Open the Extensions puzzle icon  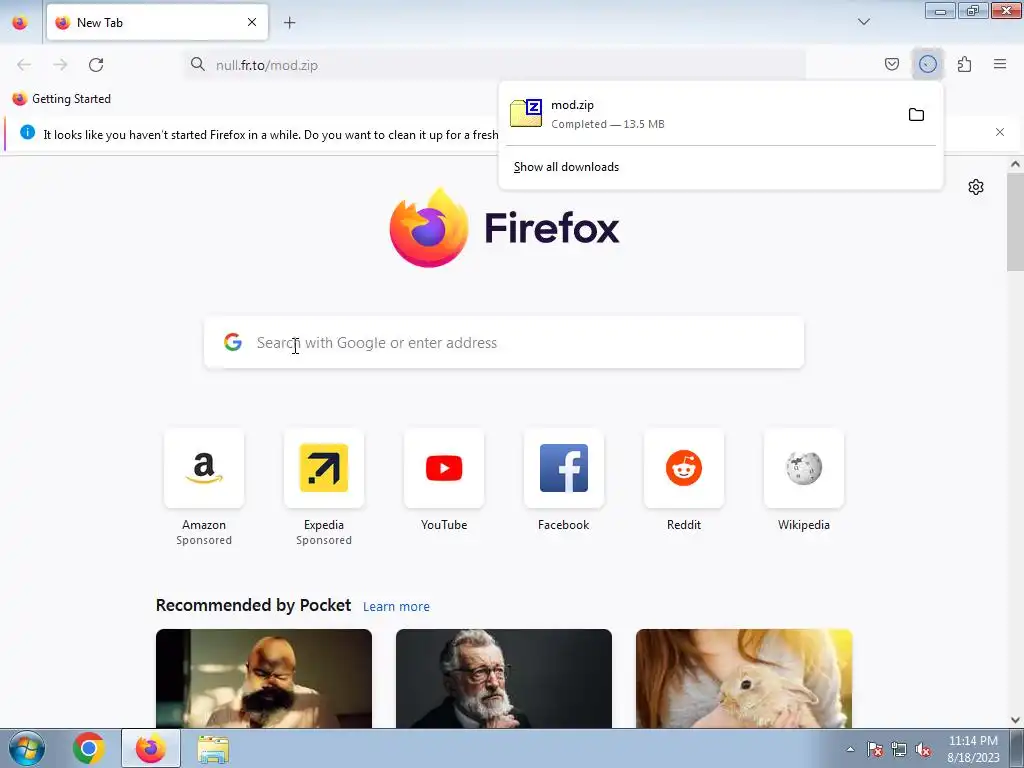point(964,64)
